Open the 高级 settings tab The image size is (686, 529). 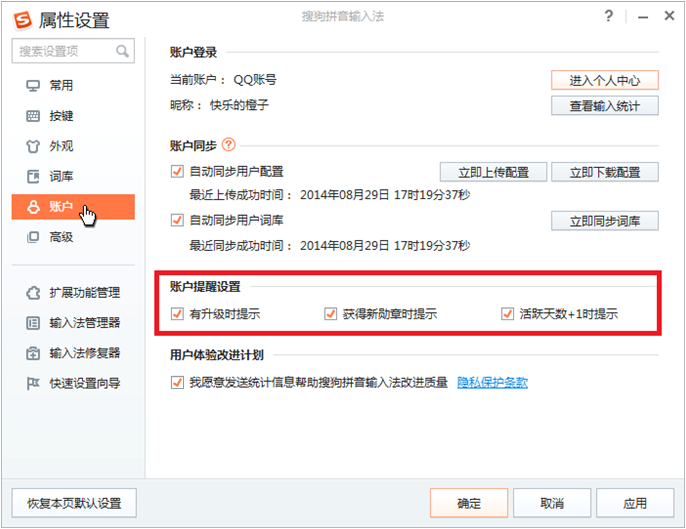[61, 237]
